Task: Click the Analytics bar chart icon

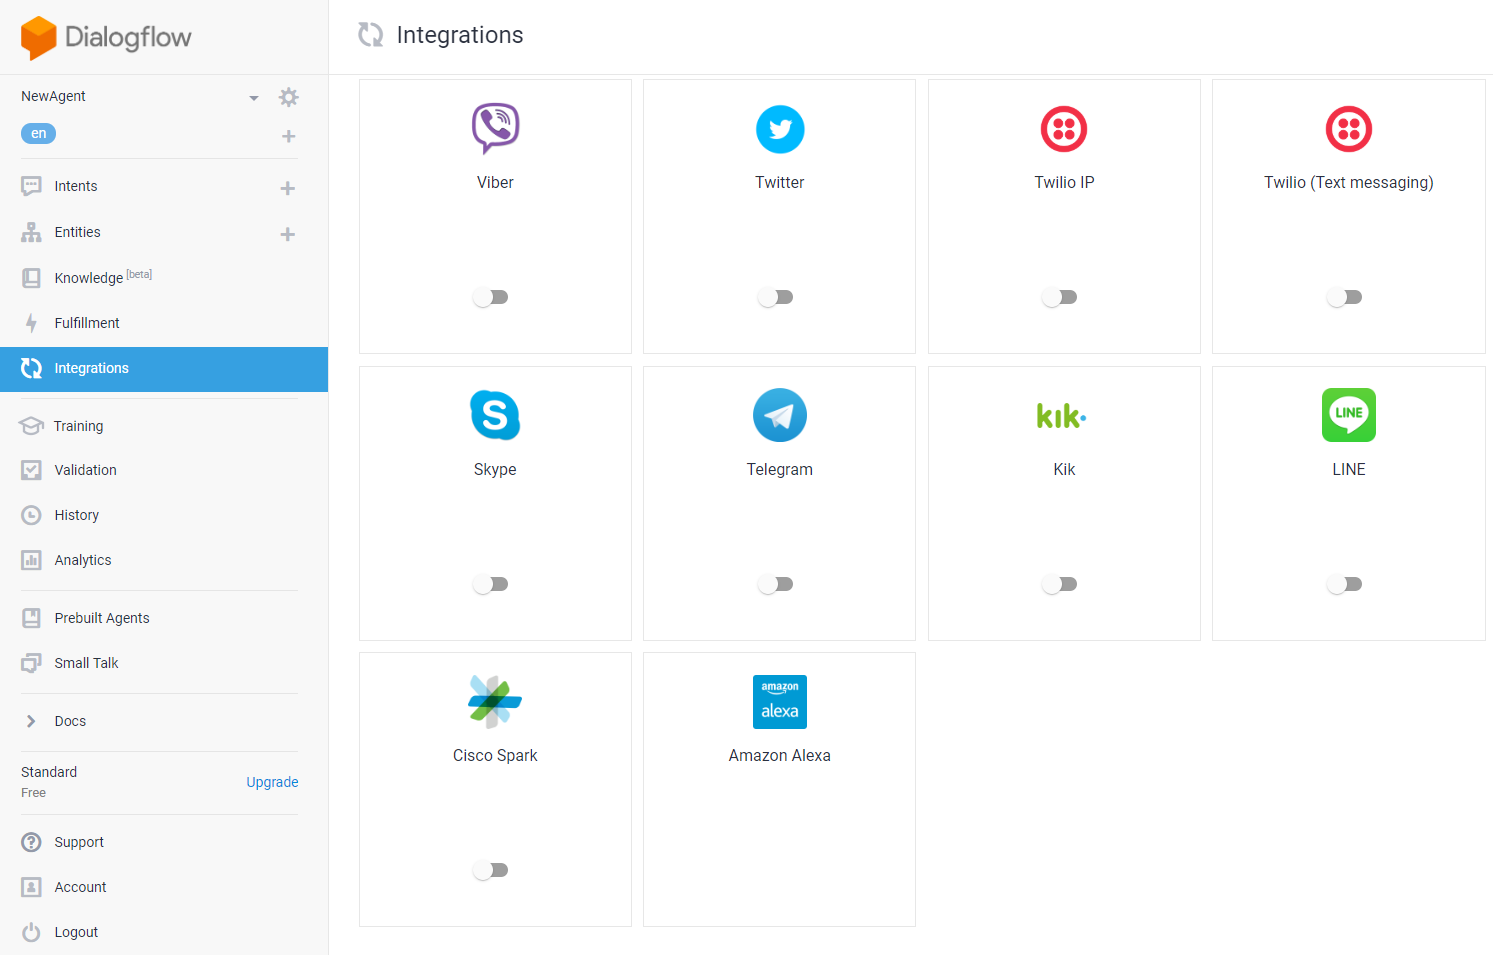Action: [32, 560]
